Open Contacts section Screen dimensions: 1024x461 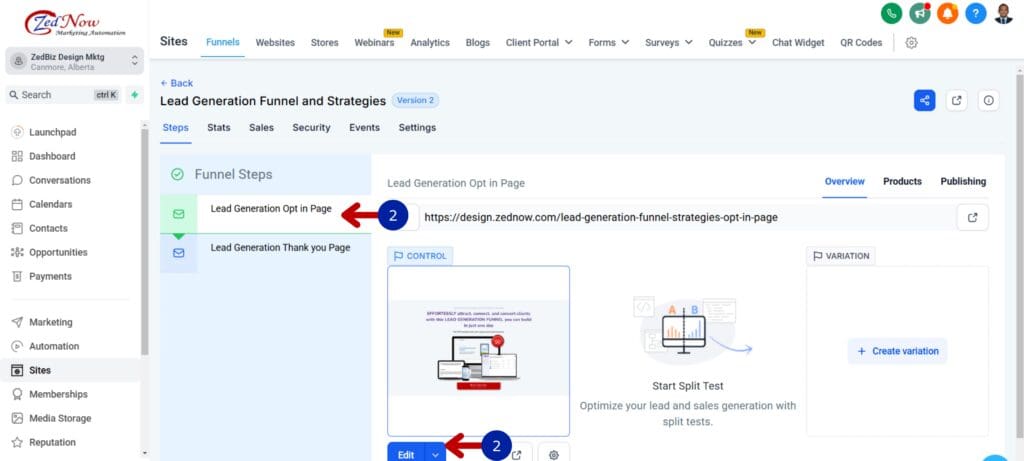pos(48,229)
